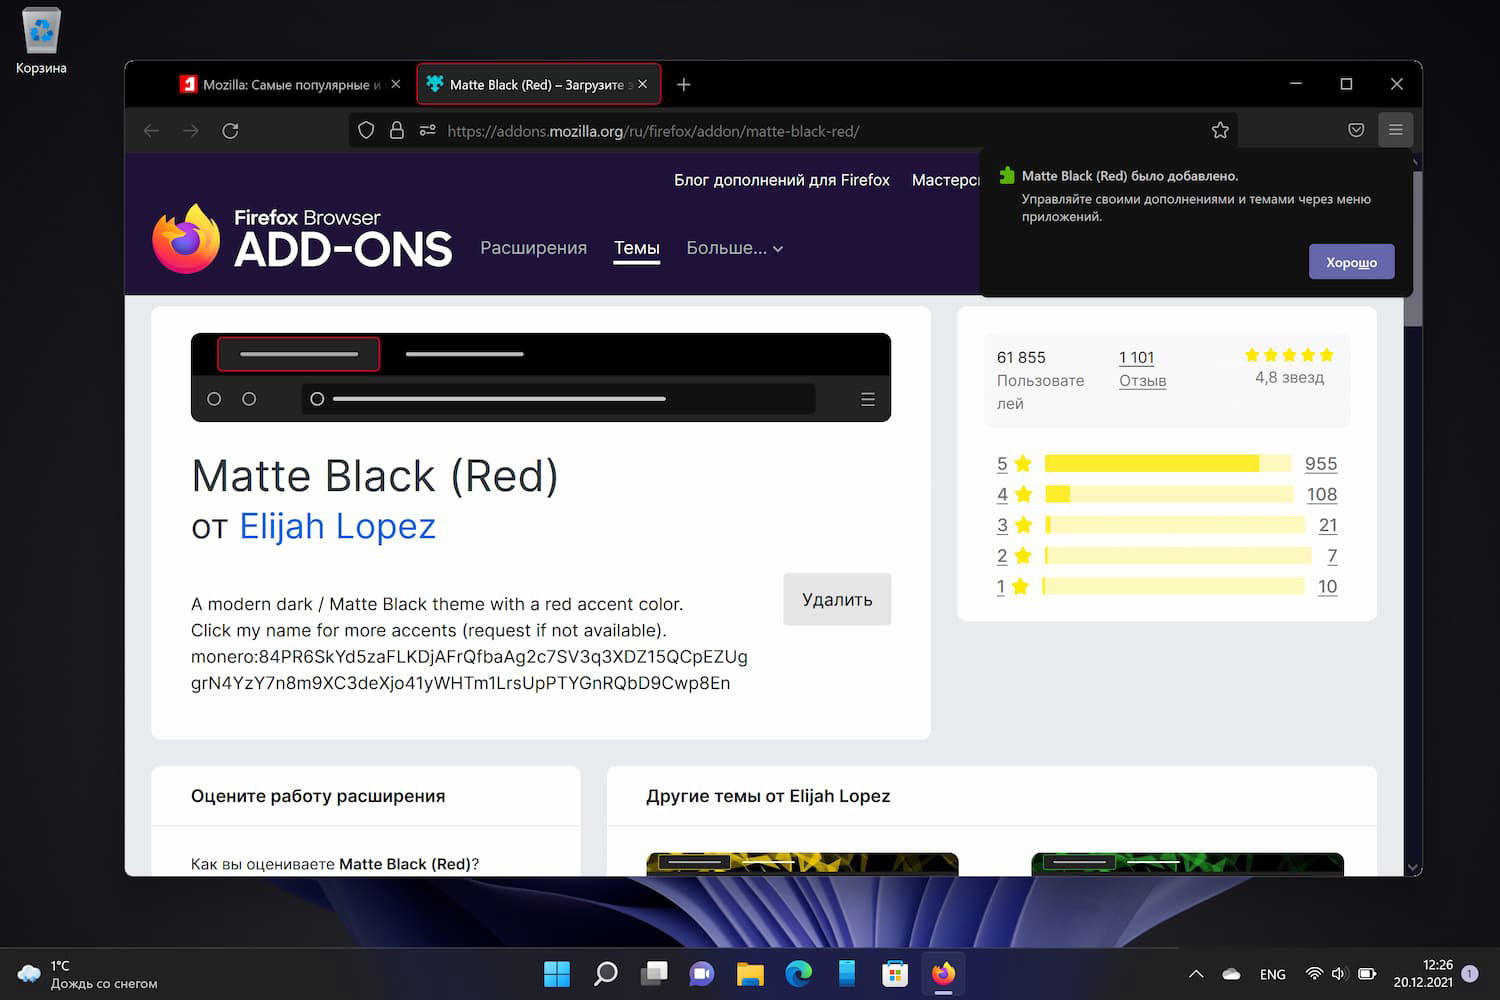Click the "4,8 звезд" rating text
Image resolution: width=1500 pixels, height=1000 pixels.
coord(1289,377)
